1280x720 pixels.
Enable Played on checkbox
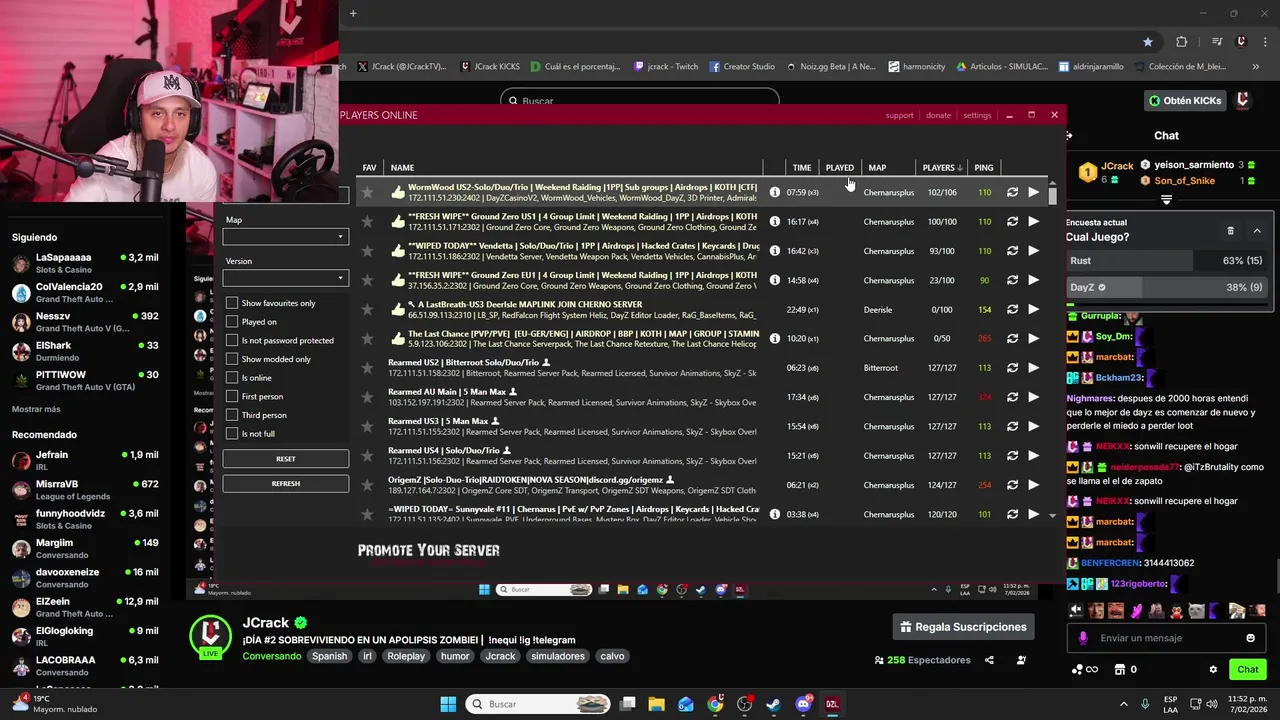(232, 322)
